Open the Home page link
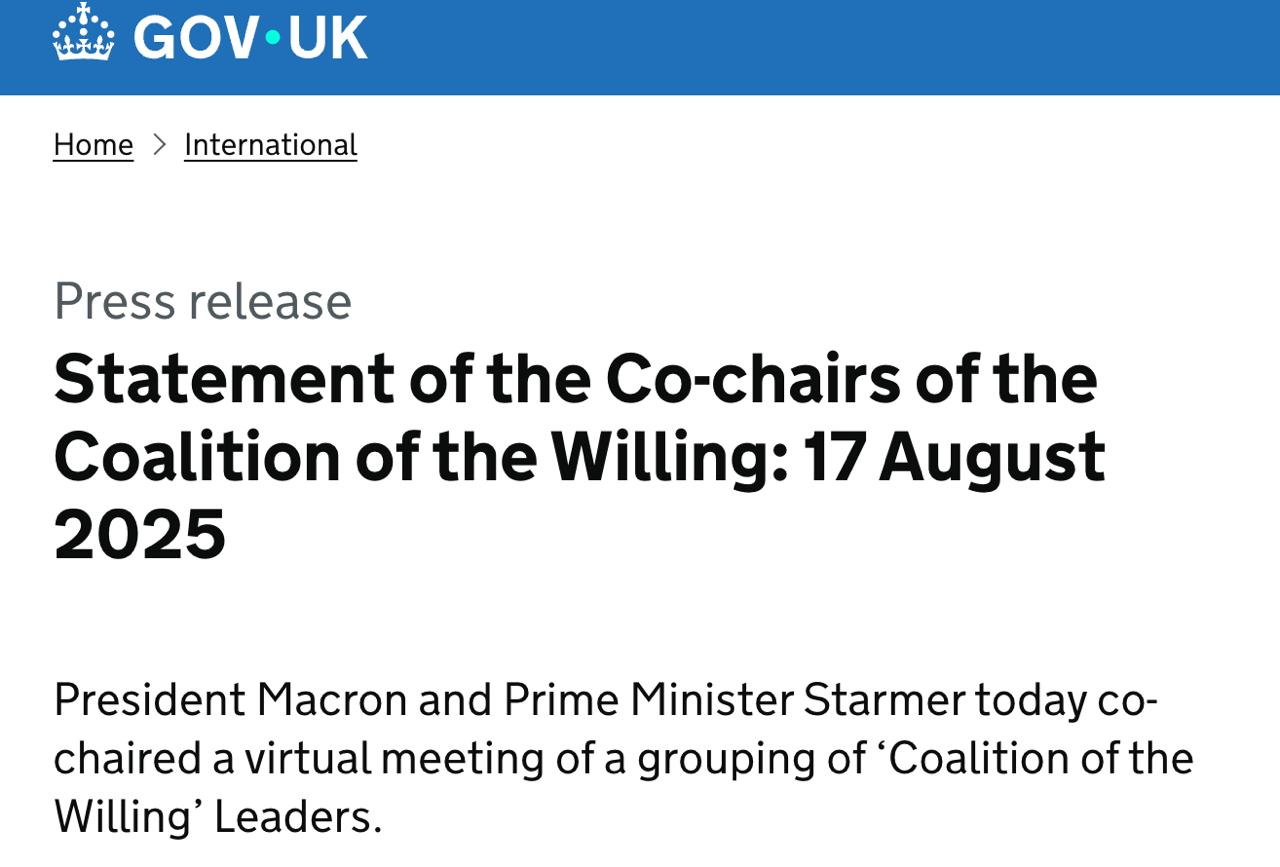The width and height of the screenshot is (1280, 867). pos(93,144)
